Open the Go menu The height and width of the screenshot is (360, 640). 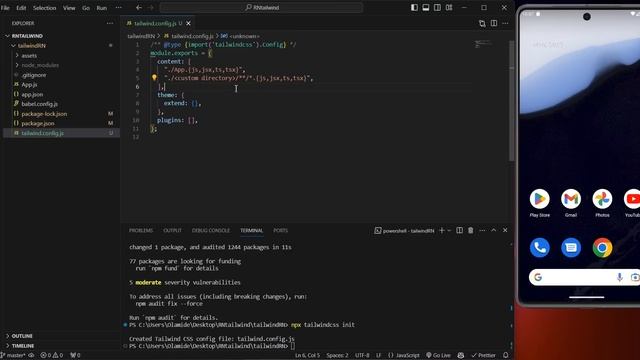(86, 8)
